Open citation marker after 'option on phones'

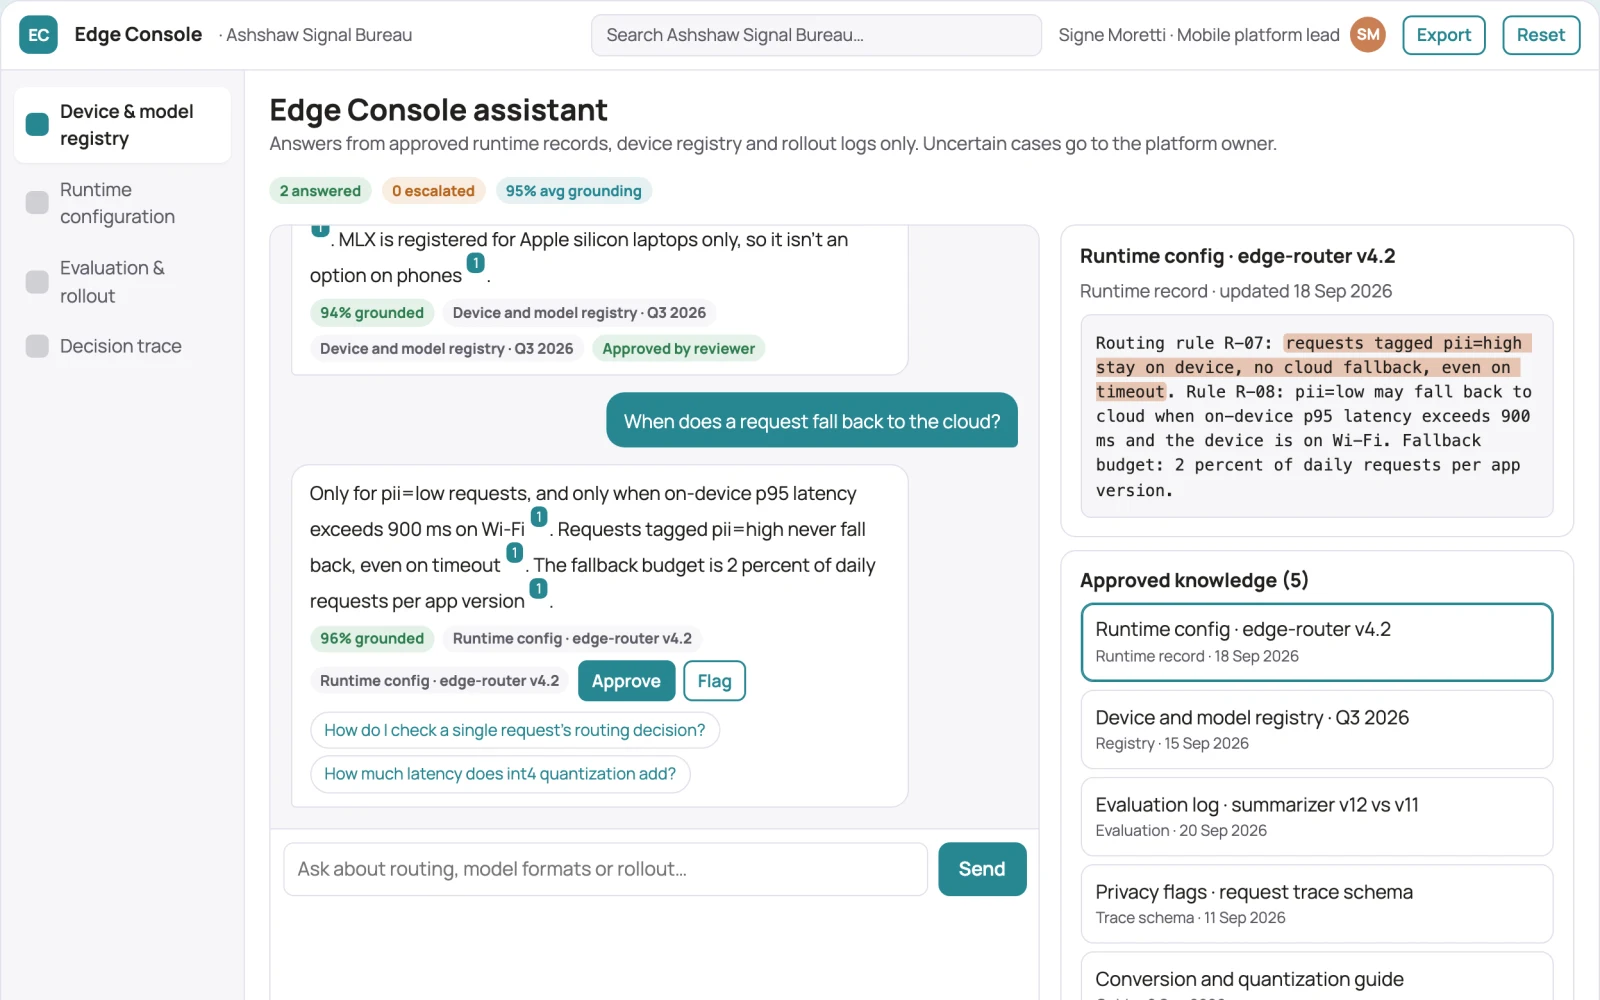476,263
